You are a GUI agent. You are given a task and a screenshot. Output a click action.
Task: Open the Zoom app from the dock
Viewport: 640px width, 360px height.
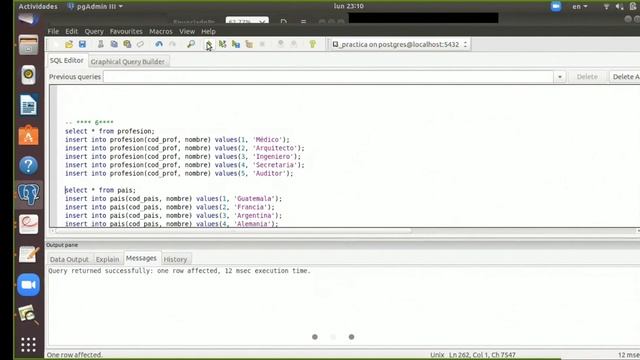tap(29, 284)
